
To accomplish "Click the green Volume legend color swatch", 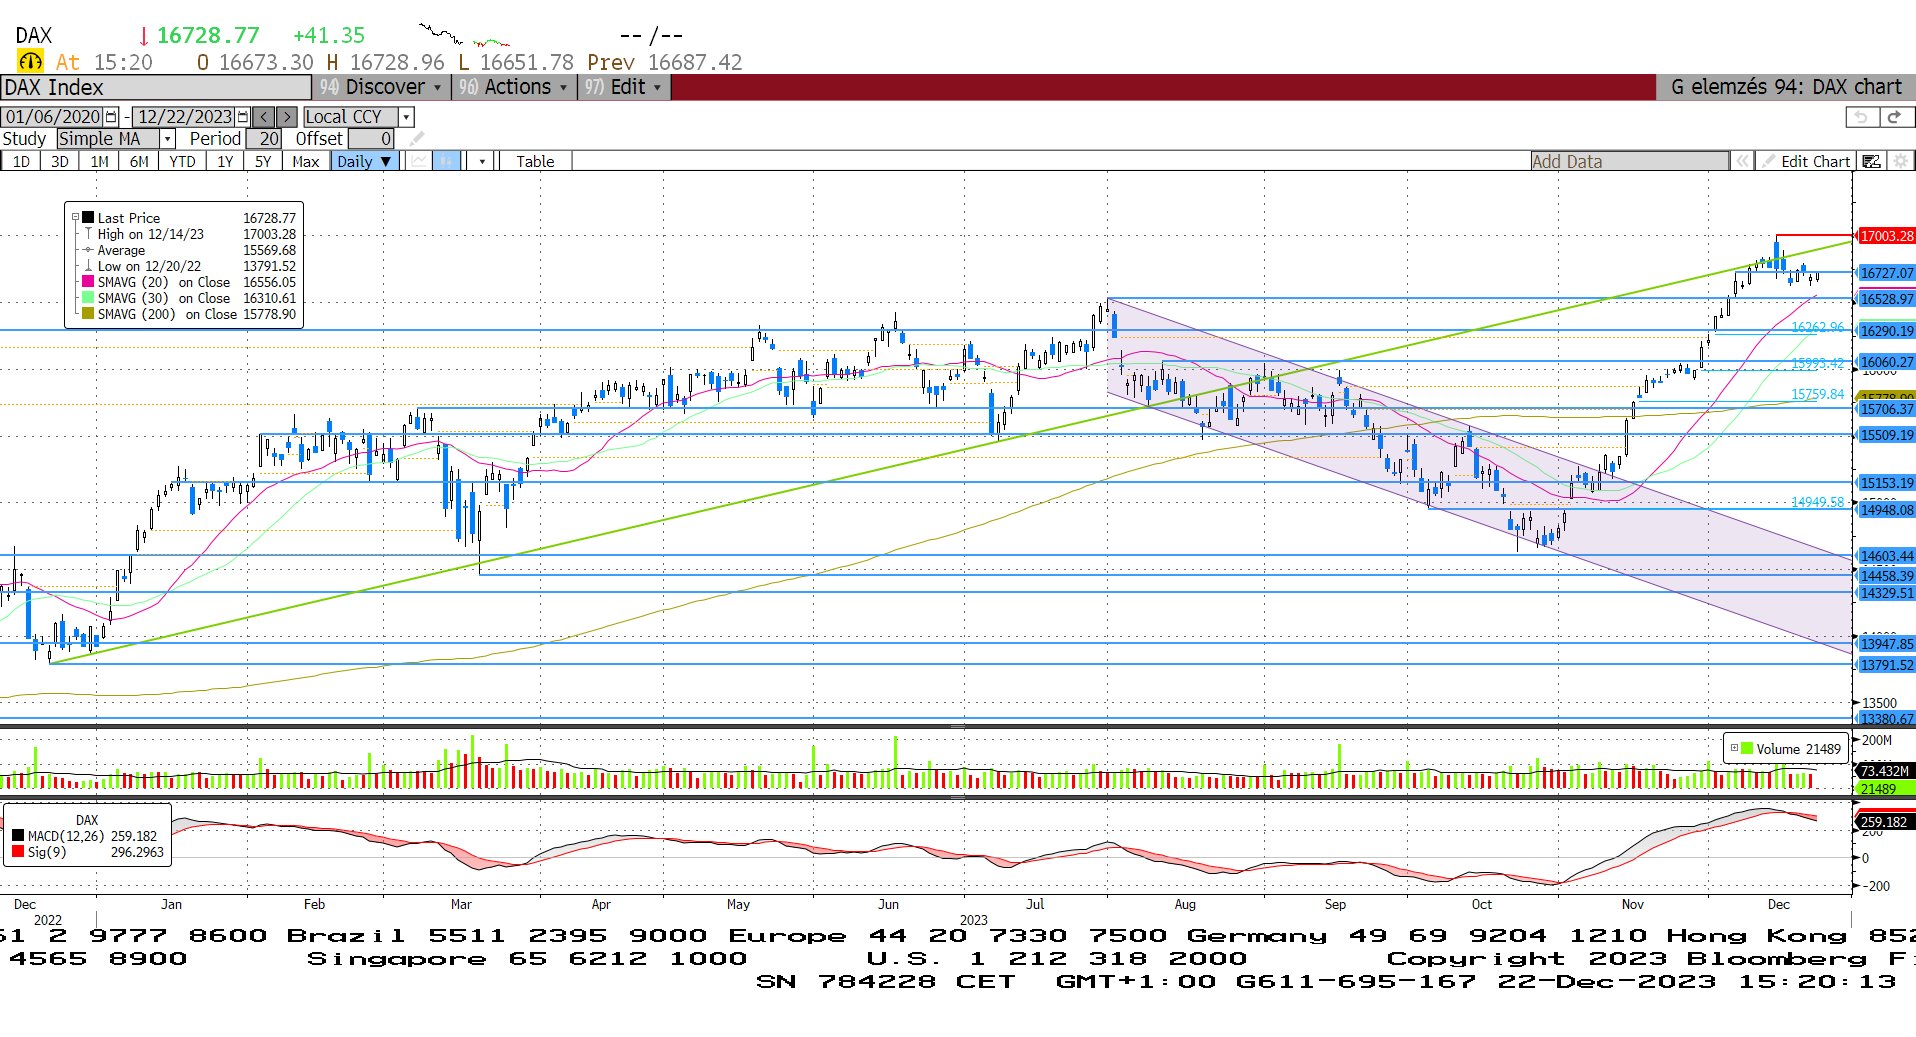I will click(x=1747, y=748).
